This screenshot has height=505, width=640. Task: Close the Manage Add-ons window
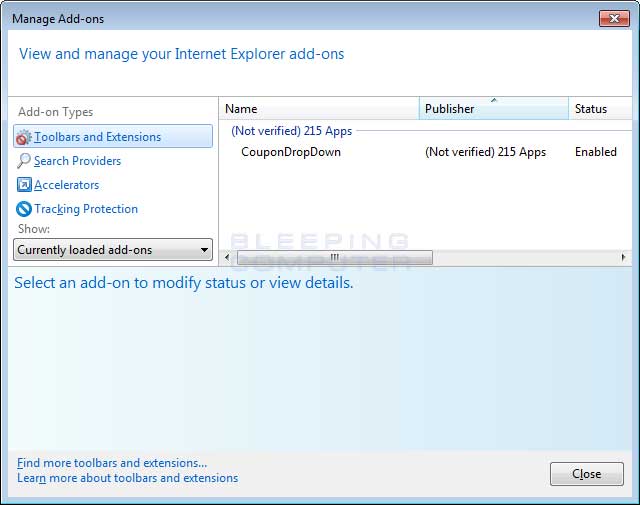[614, 18]
